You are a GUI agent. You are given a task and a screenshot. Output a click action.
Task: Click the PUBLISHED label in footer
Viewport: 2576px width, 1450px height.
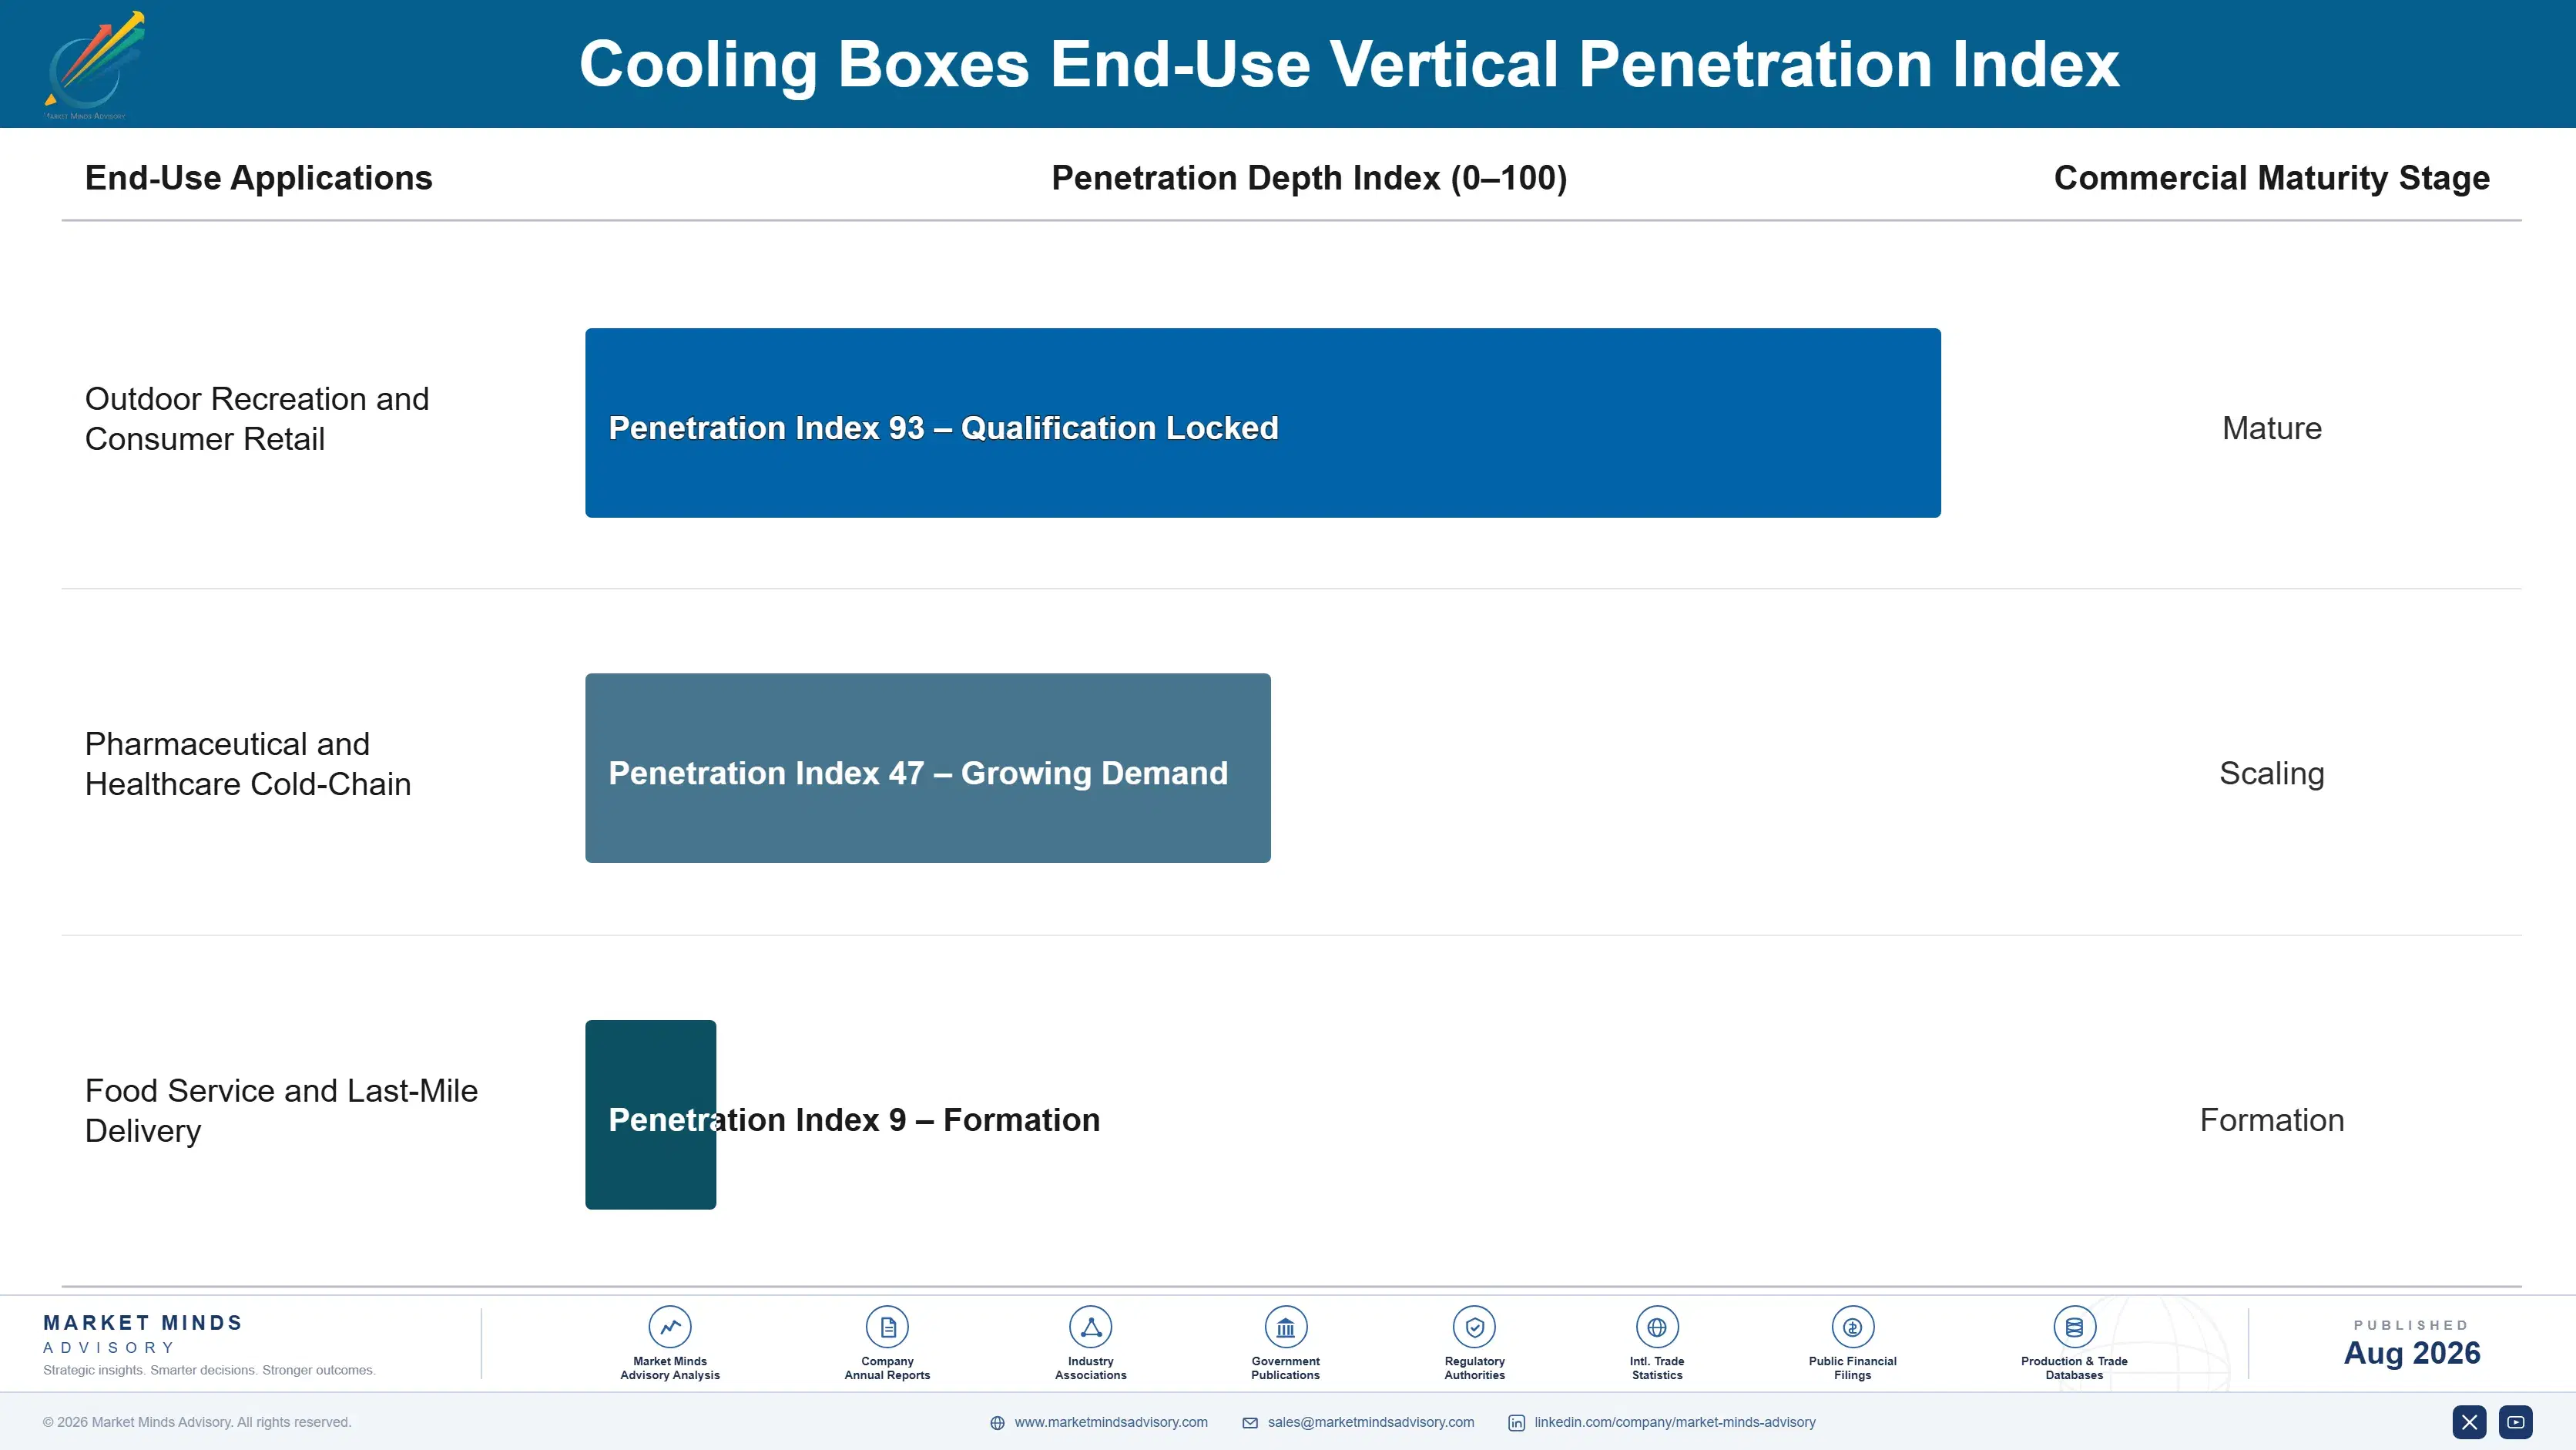(2412, 1325)
